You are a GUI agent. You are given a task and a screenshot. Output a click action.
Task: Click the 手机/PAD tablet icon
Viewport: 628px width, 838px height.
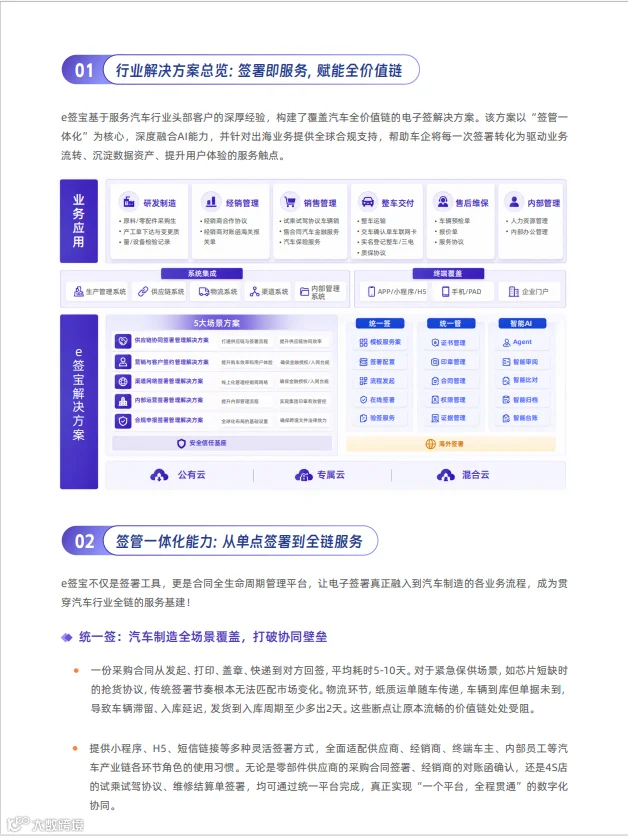click(445, 291)
